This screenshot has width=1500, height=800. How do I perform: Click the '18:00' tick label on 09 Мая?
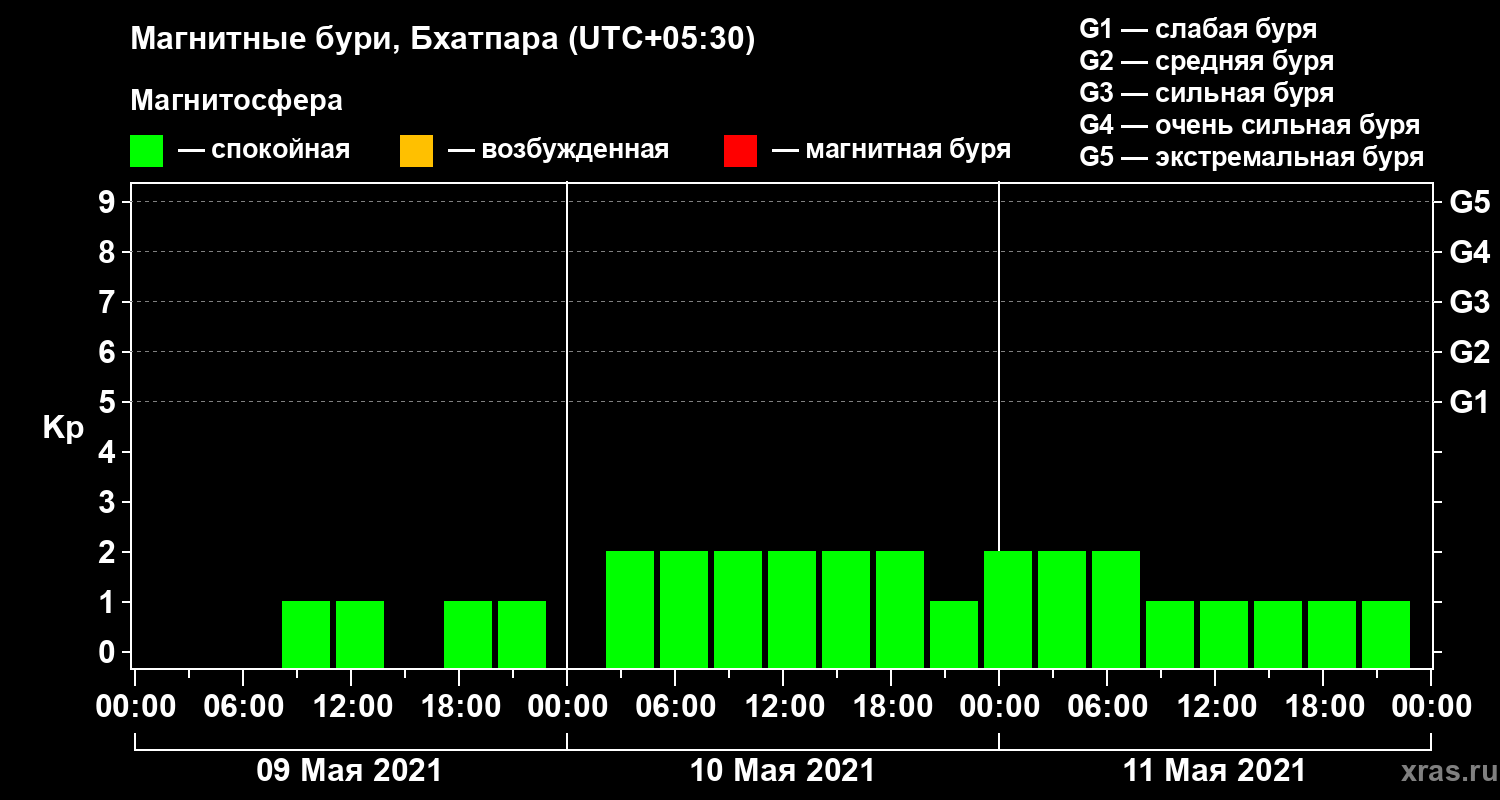[x=459, y=707]
